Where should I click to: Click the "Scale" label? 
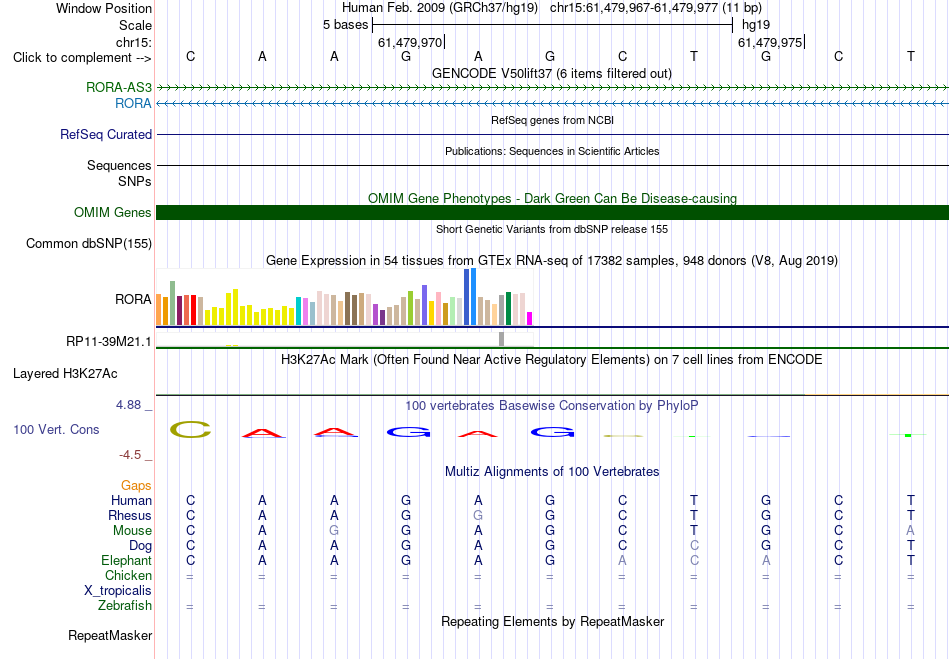136,25
